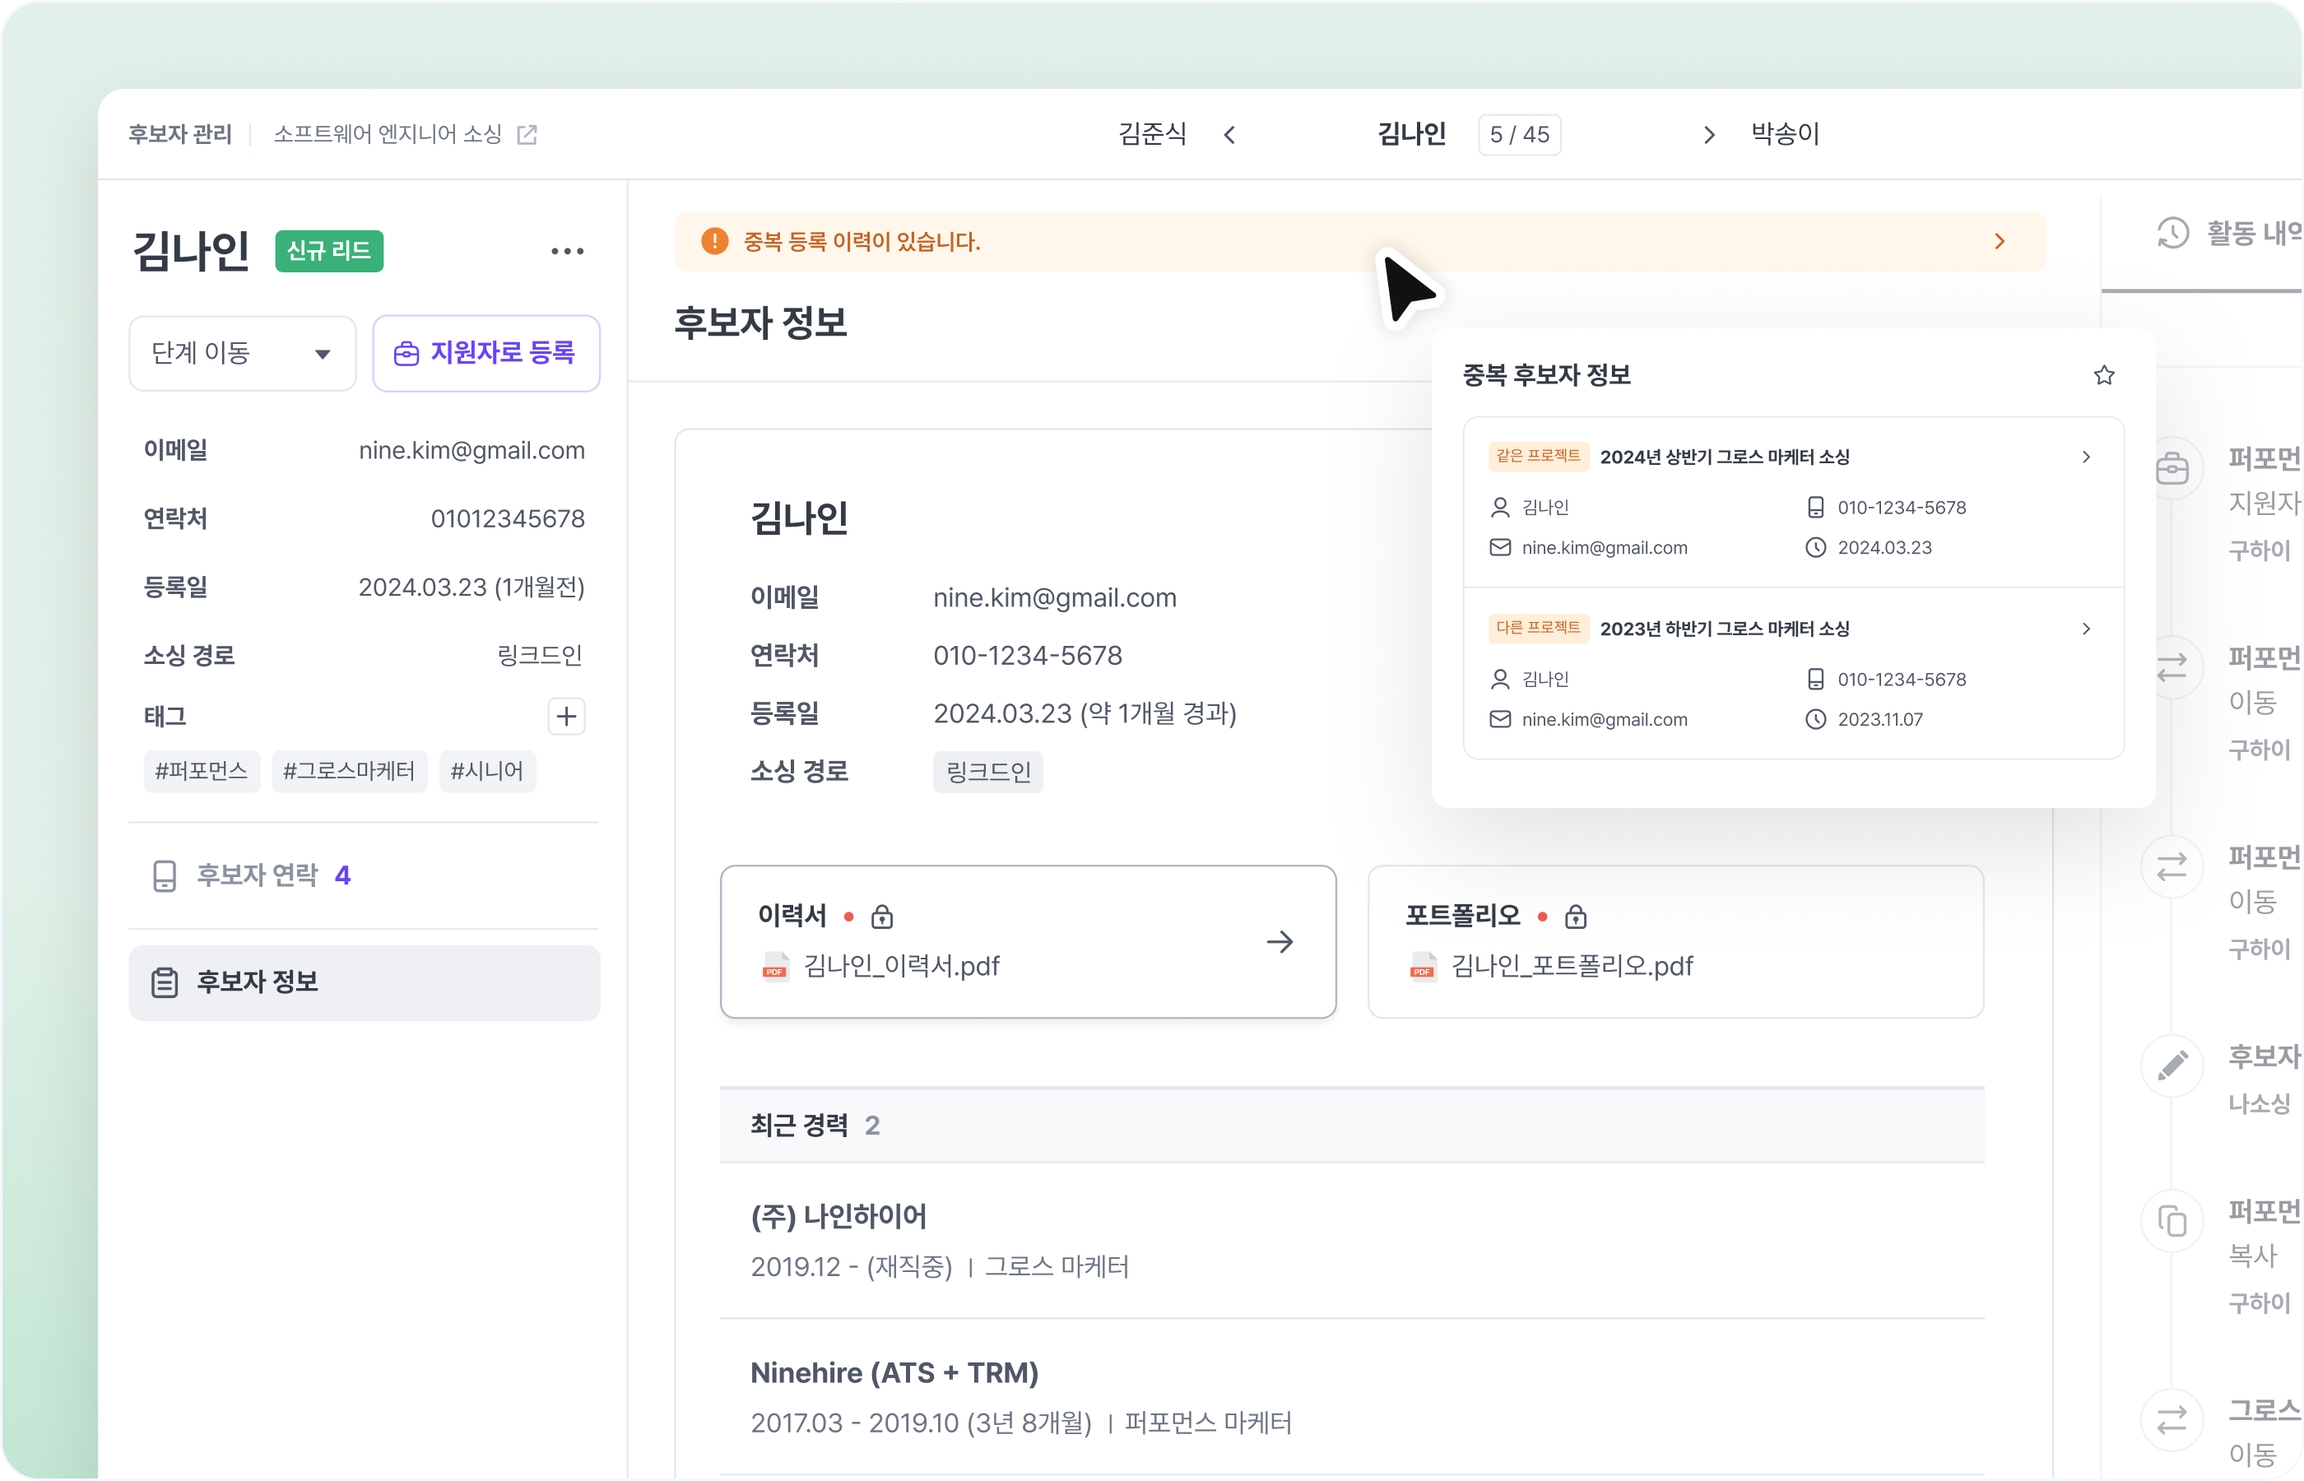Expand the duplicate registration warning banner
2304x1481 pixels.
coord(1999,242)
